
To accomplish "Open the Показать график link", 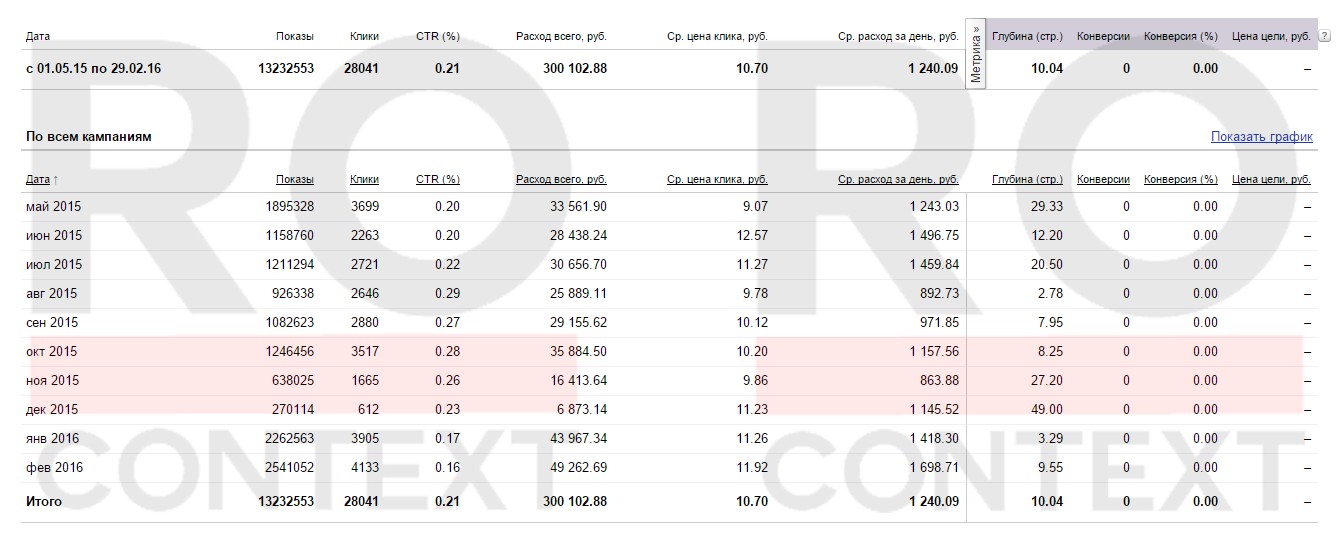I will [x=1261, y=137].
